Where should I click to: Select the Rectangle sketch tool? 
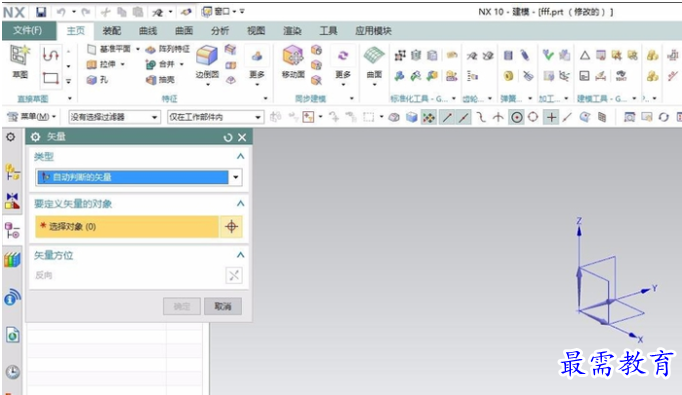click(x=50, y=78)
